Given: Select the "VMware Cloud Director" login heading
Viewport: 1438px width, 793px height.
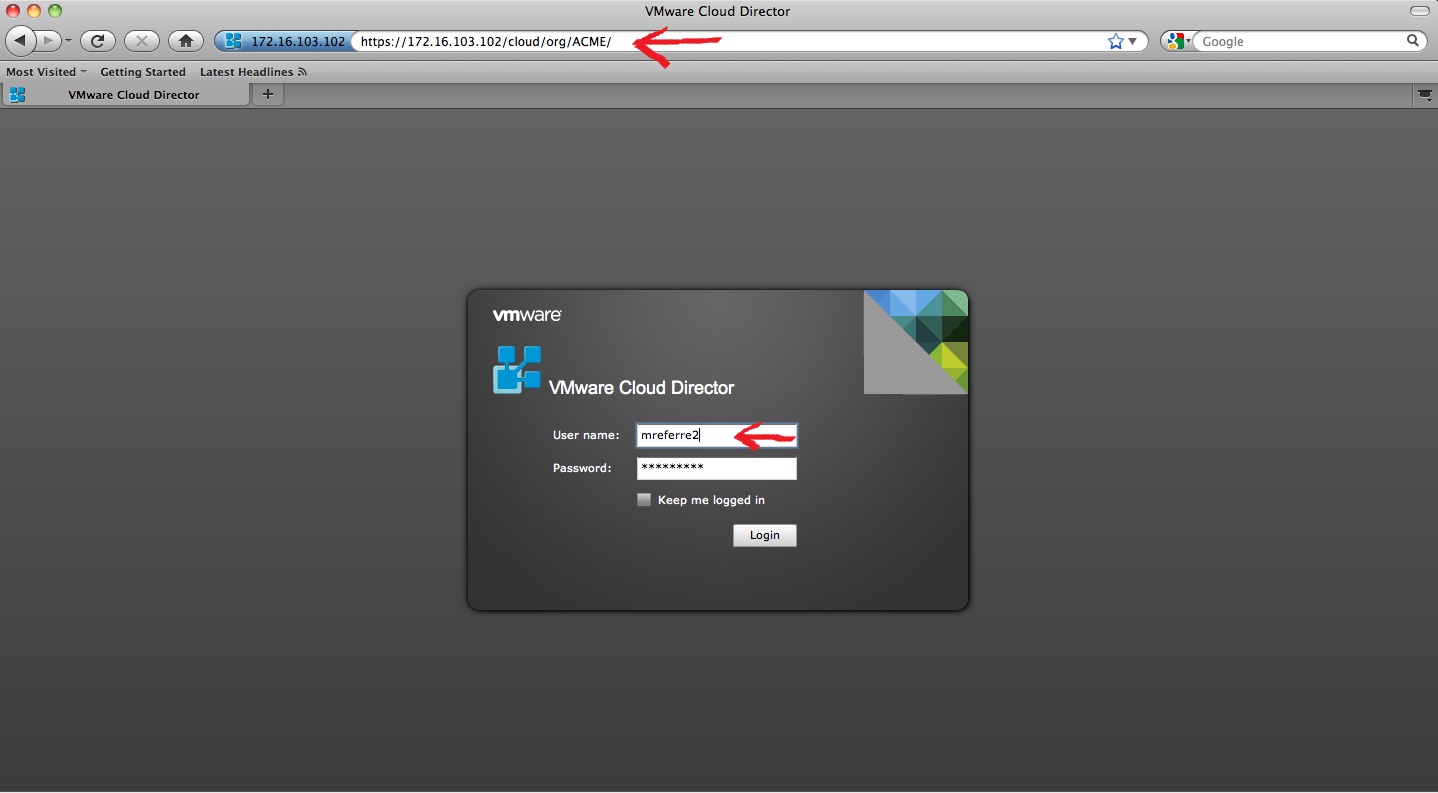Looking at the screenshot, I should [x=641, y=388].
